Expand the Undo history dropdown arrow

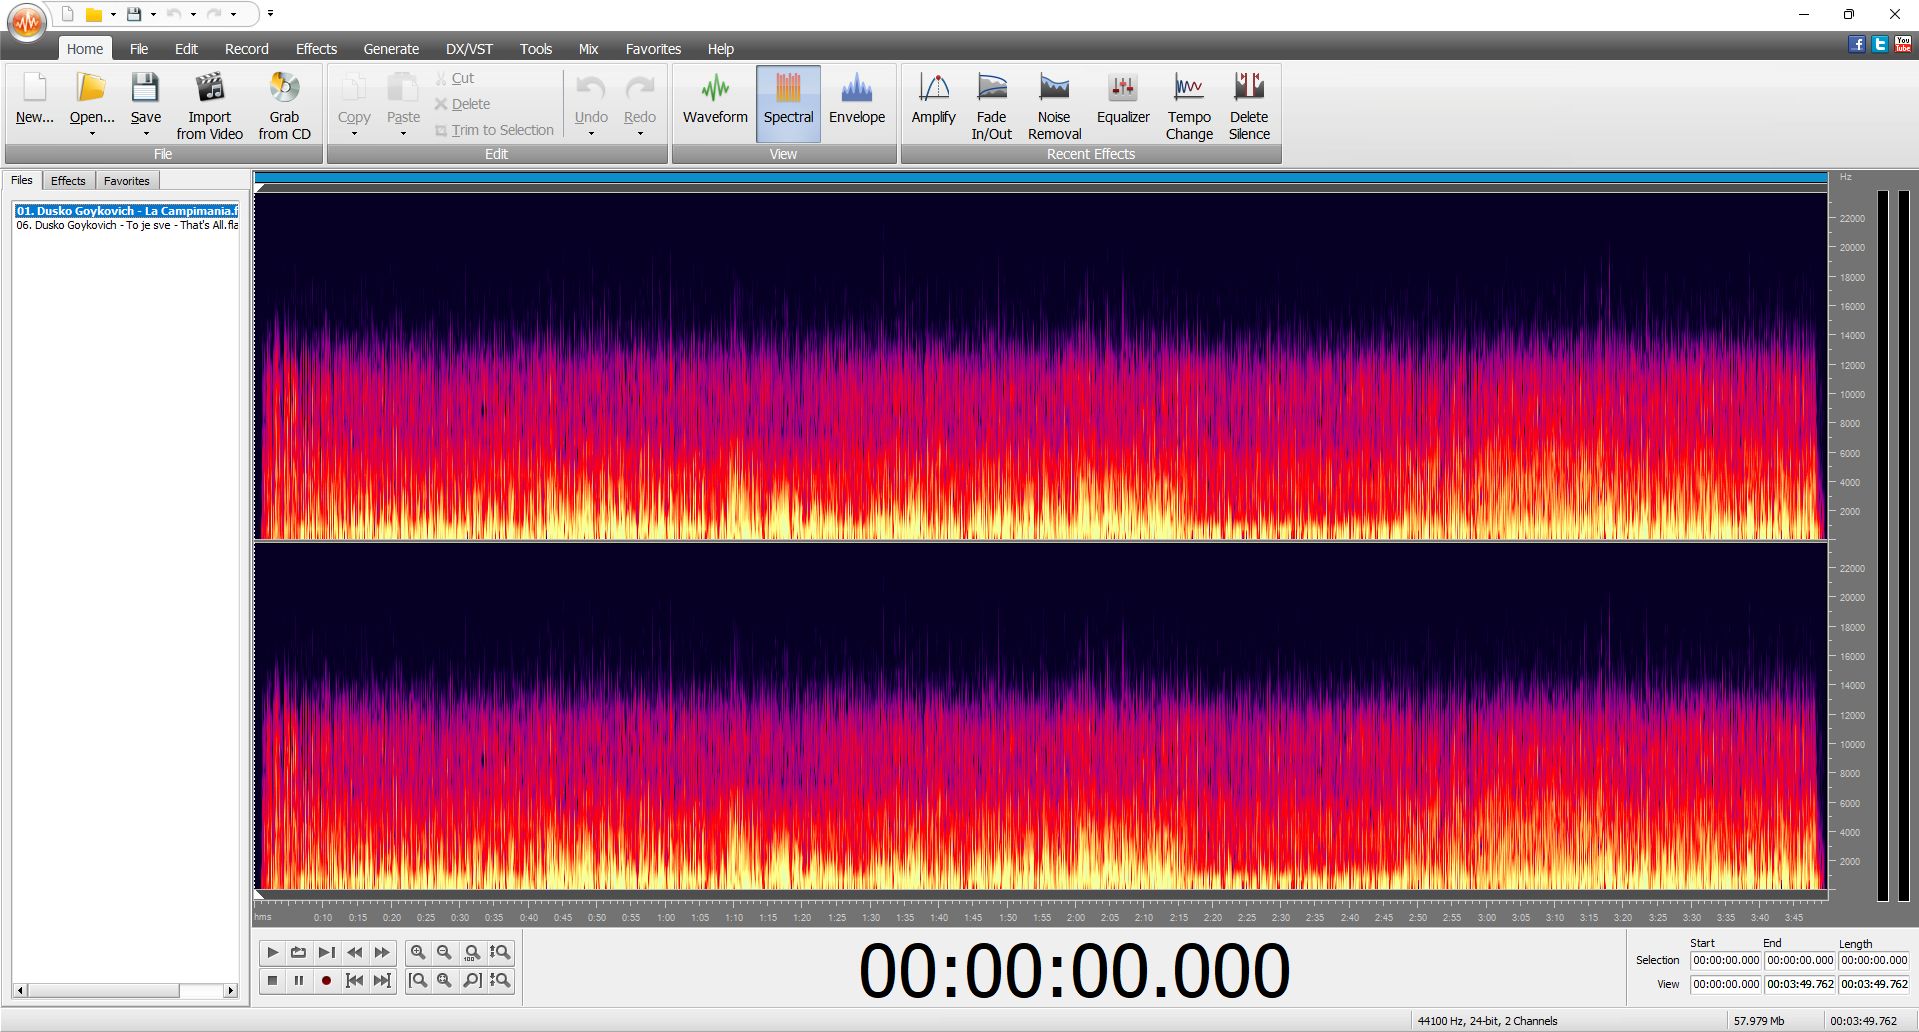tap(591, 134)
